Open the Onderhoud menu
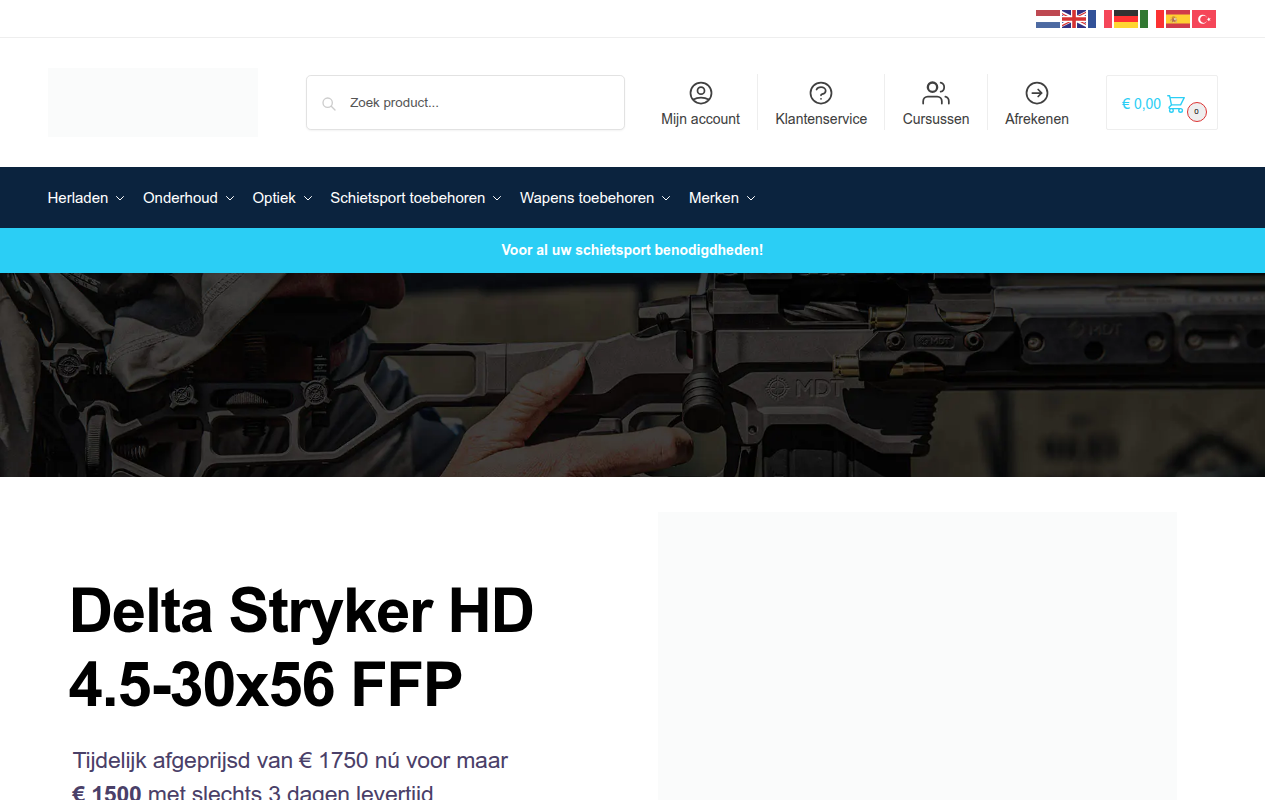The width and height of the screenshot is (1280, 800). pyautogui.click(x=188, y=198)
